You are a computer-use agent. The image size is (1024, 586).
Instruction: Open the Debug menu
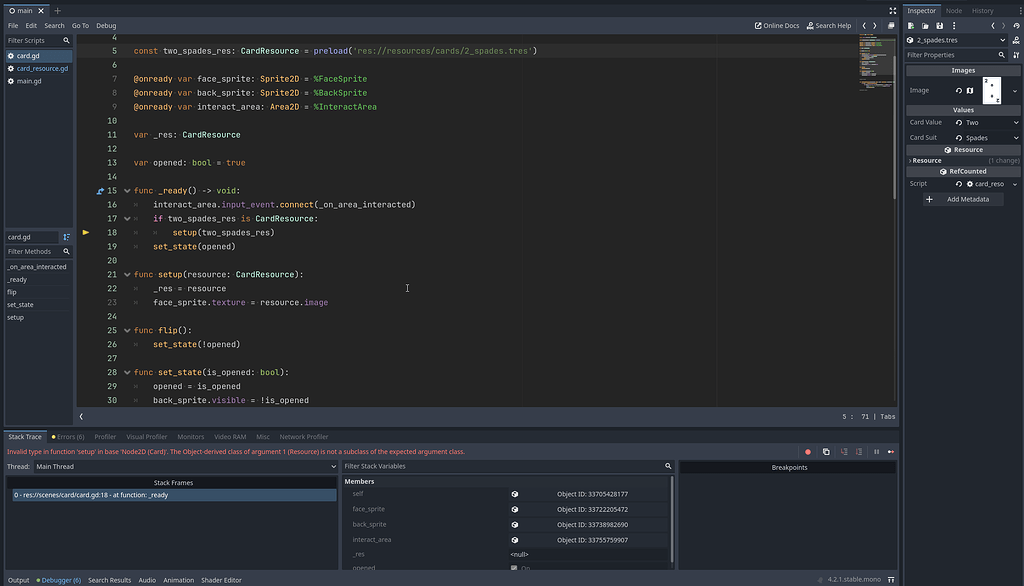coord(106,25)
